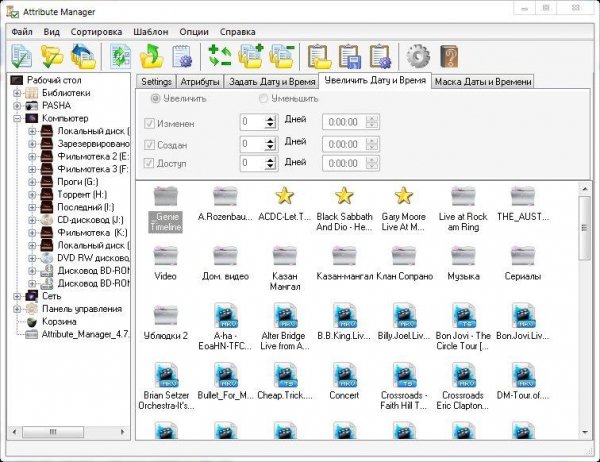Image resolution: width=600 pixels, height=462 pixels.
Task: Click the notepad with gear toolbar icon
Action: pos(182,57)
